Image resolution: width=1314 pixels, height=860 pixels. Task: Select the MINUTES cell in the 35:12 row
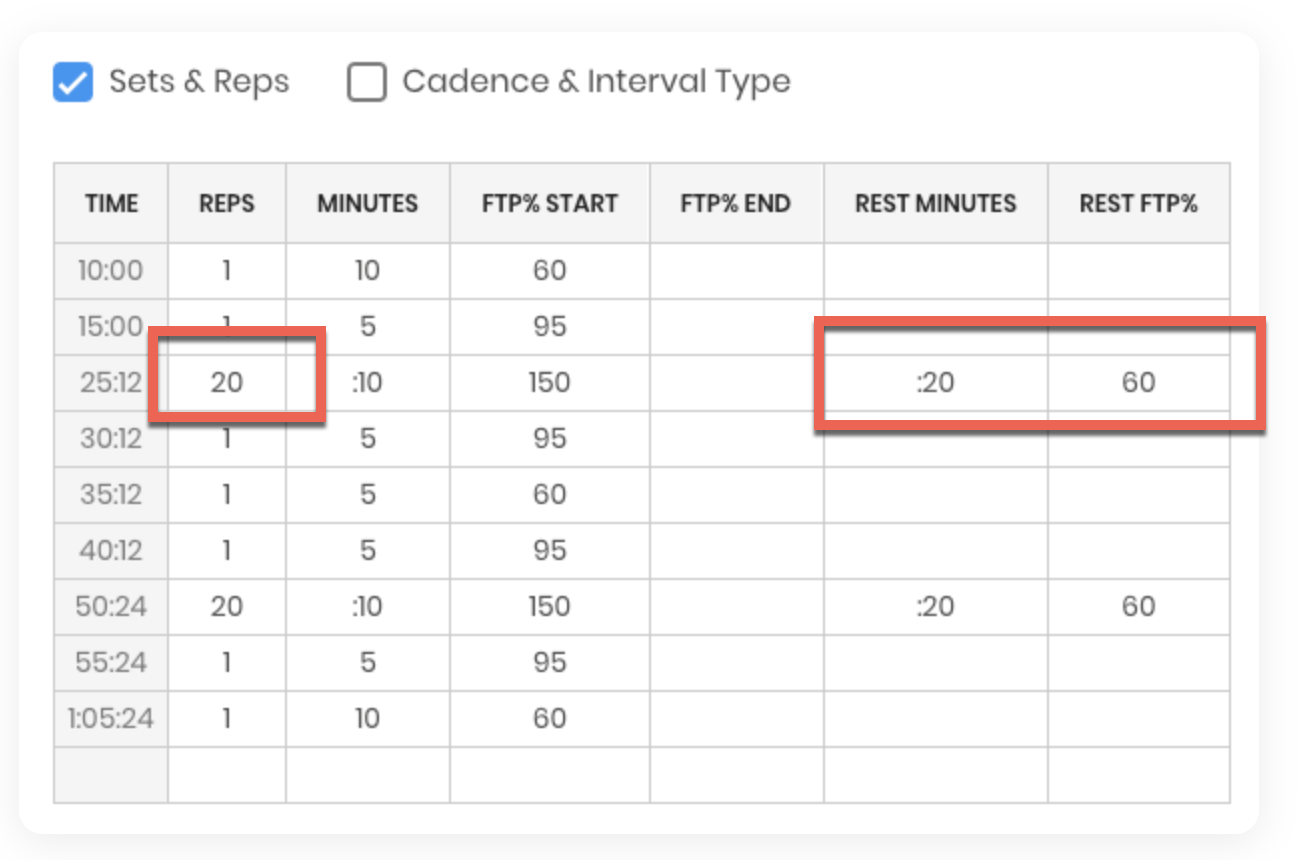(x=368, y=495)
